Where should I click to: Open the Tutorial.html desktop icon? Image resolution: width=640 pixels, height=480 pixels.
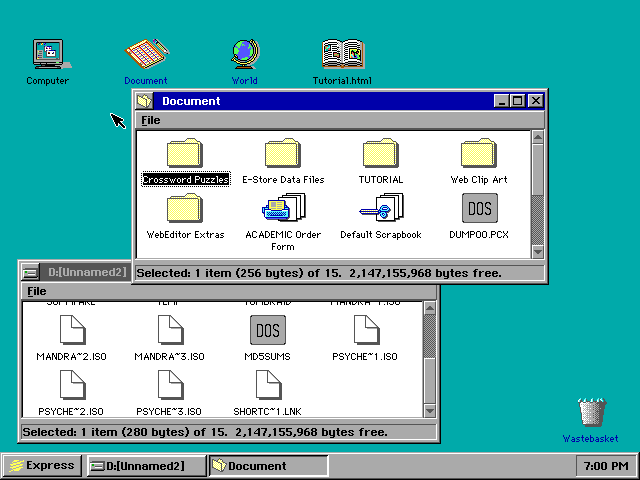point(342,55)
